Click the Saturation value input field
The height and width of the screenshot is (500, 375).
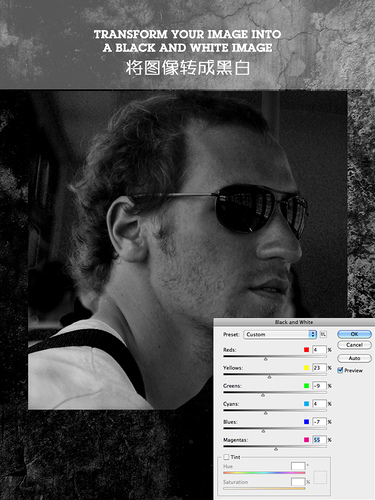(298, 481)
